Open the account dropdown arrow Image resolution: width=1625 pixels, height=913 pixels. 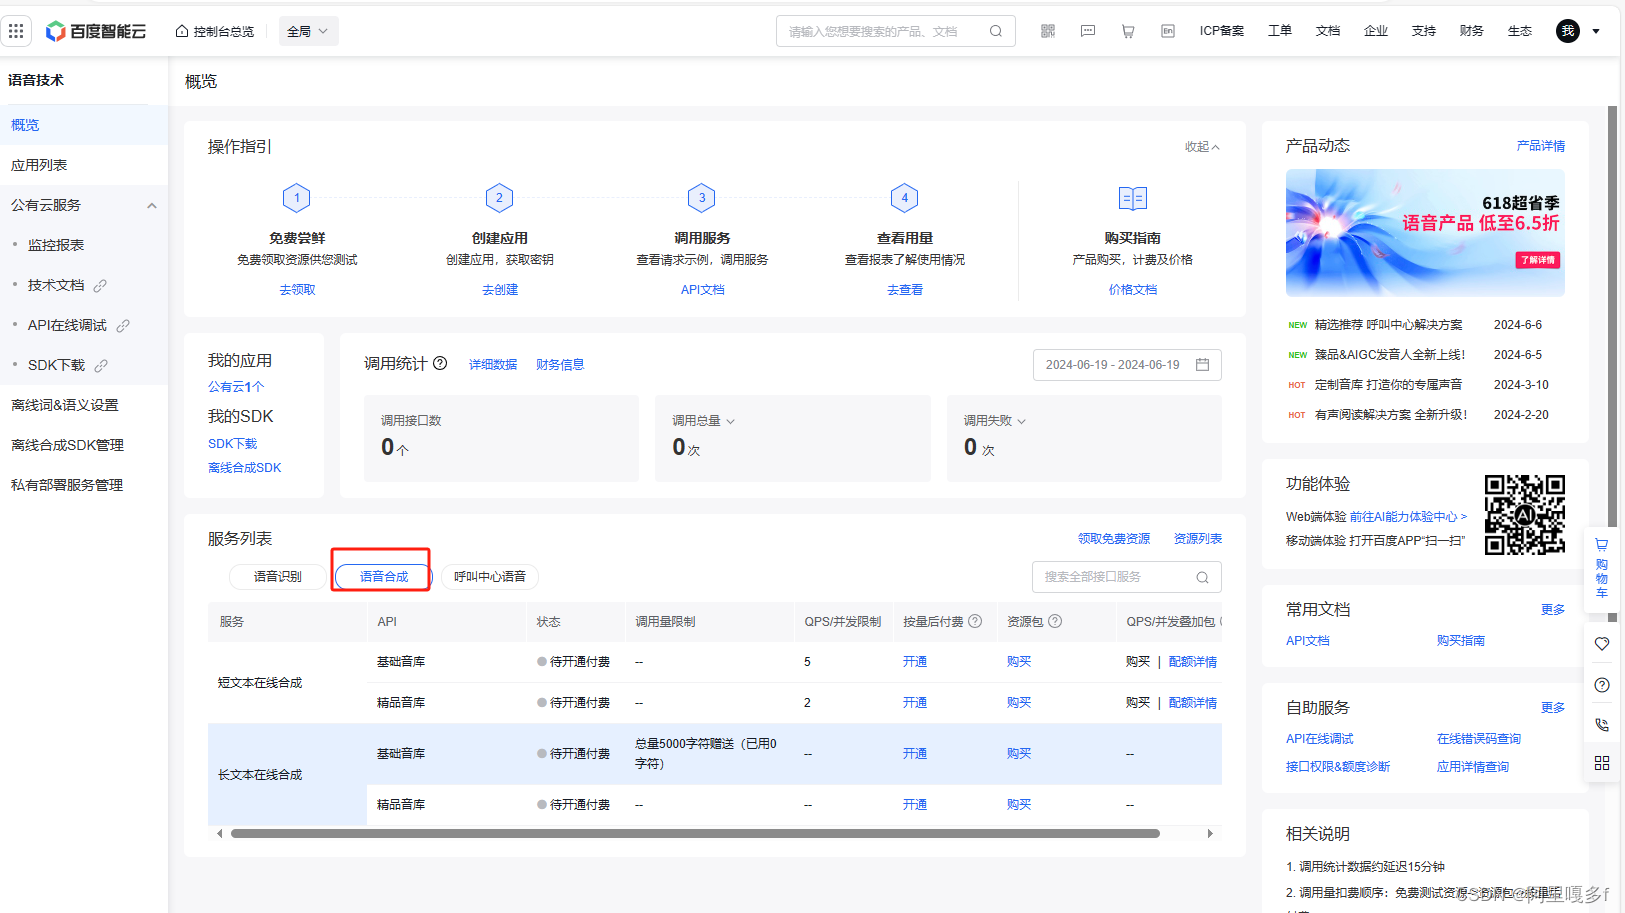click(x=1596, y=31)
